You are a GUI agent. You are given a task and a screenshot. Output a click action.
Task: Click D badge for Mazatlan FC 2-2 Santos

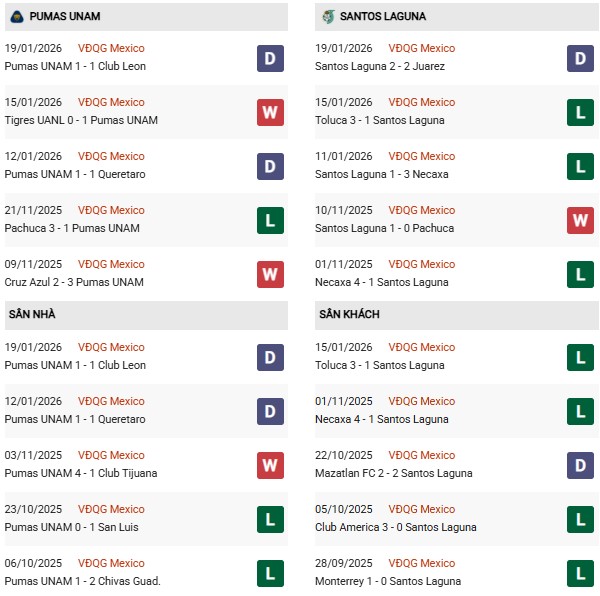tap(580, 465)
